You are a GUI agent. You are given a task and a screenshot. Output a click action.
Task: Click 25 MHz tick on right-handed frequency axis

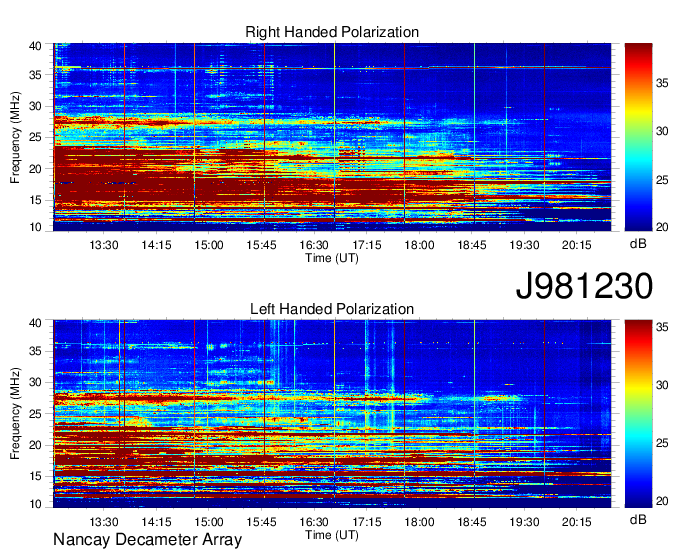35,137
